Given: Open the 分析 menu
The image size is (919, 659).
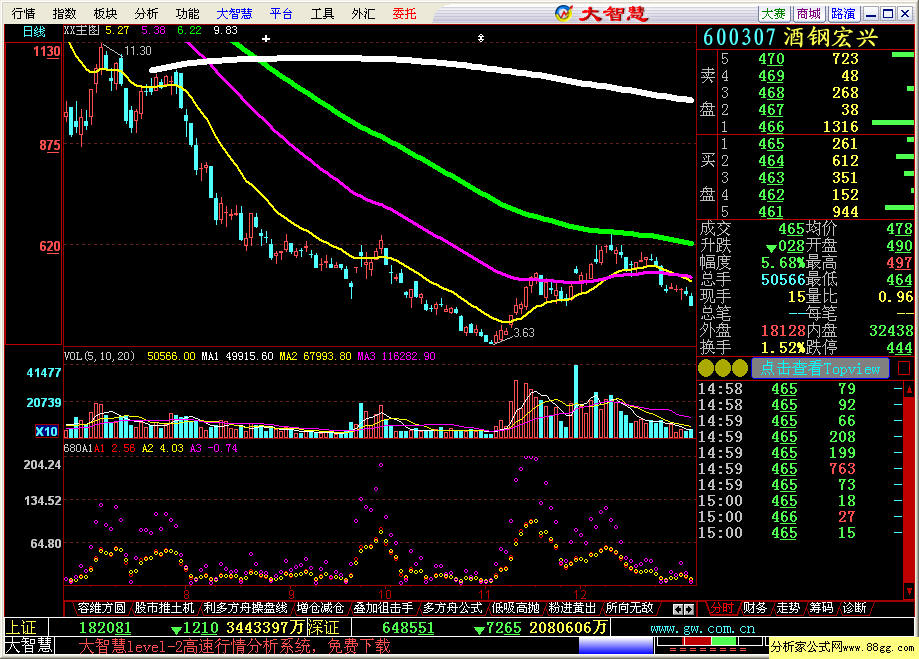Looking at the screenshot, I should (147, 13).
